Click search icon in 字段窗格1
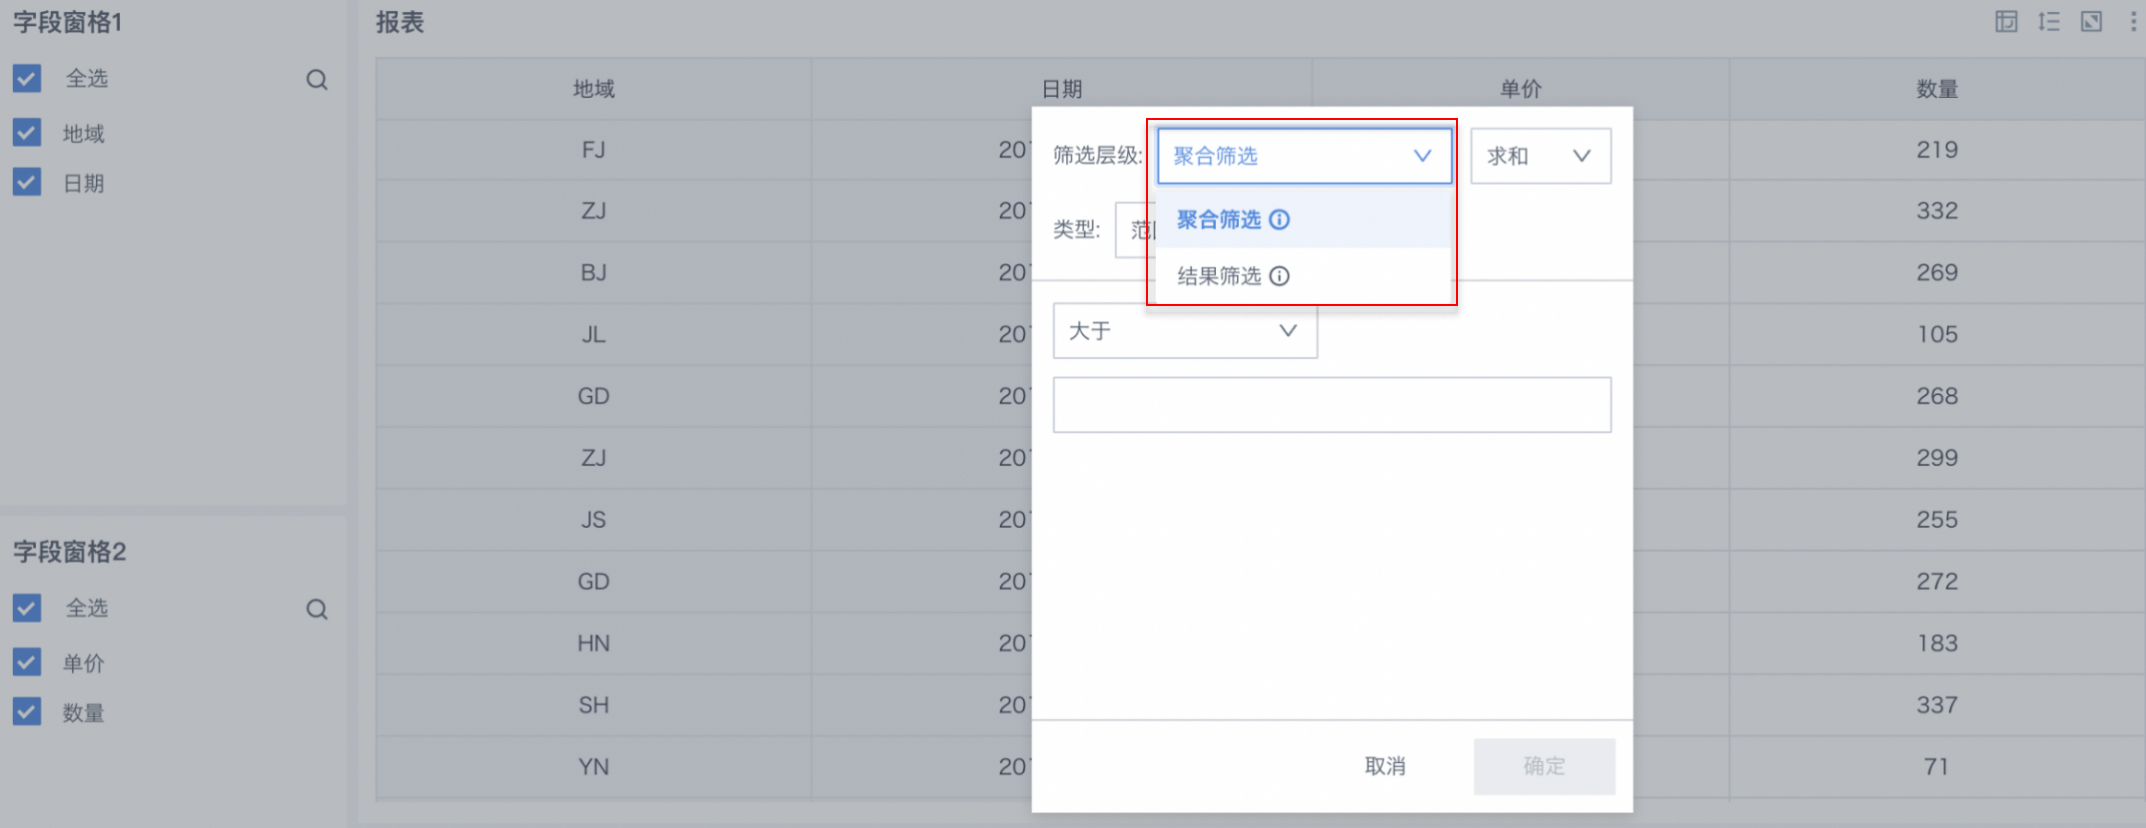 coord(317,80)
